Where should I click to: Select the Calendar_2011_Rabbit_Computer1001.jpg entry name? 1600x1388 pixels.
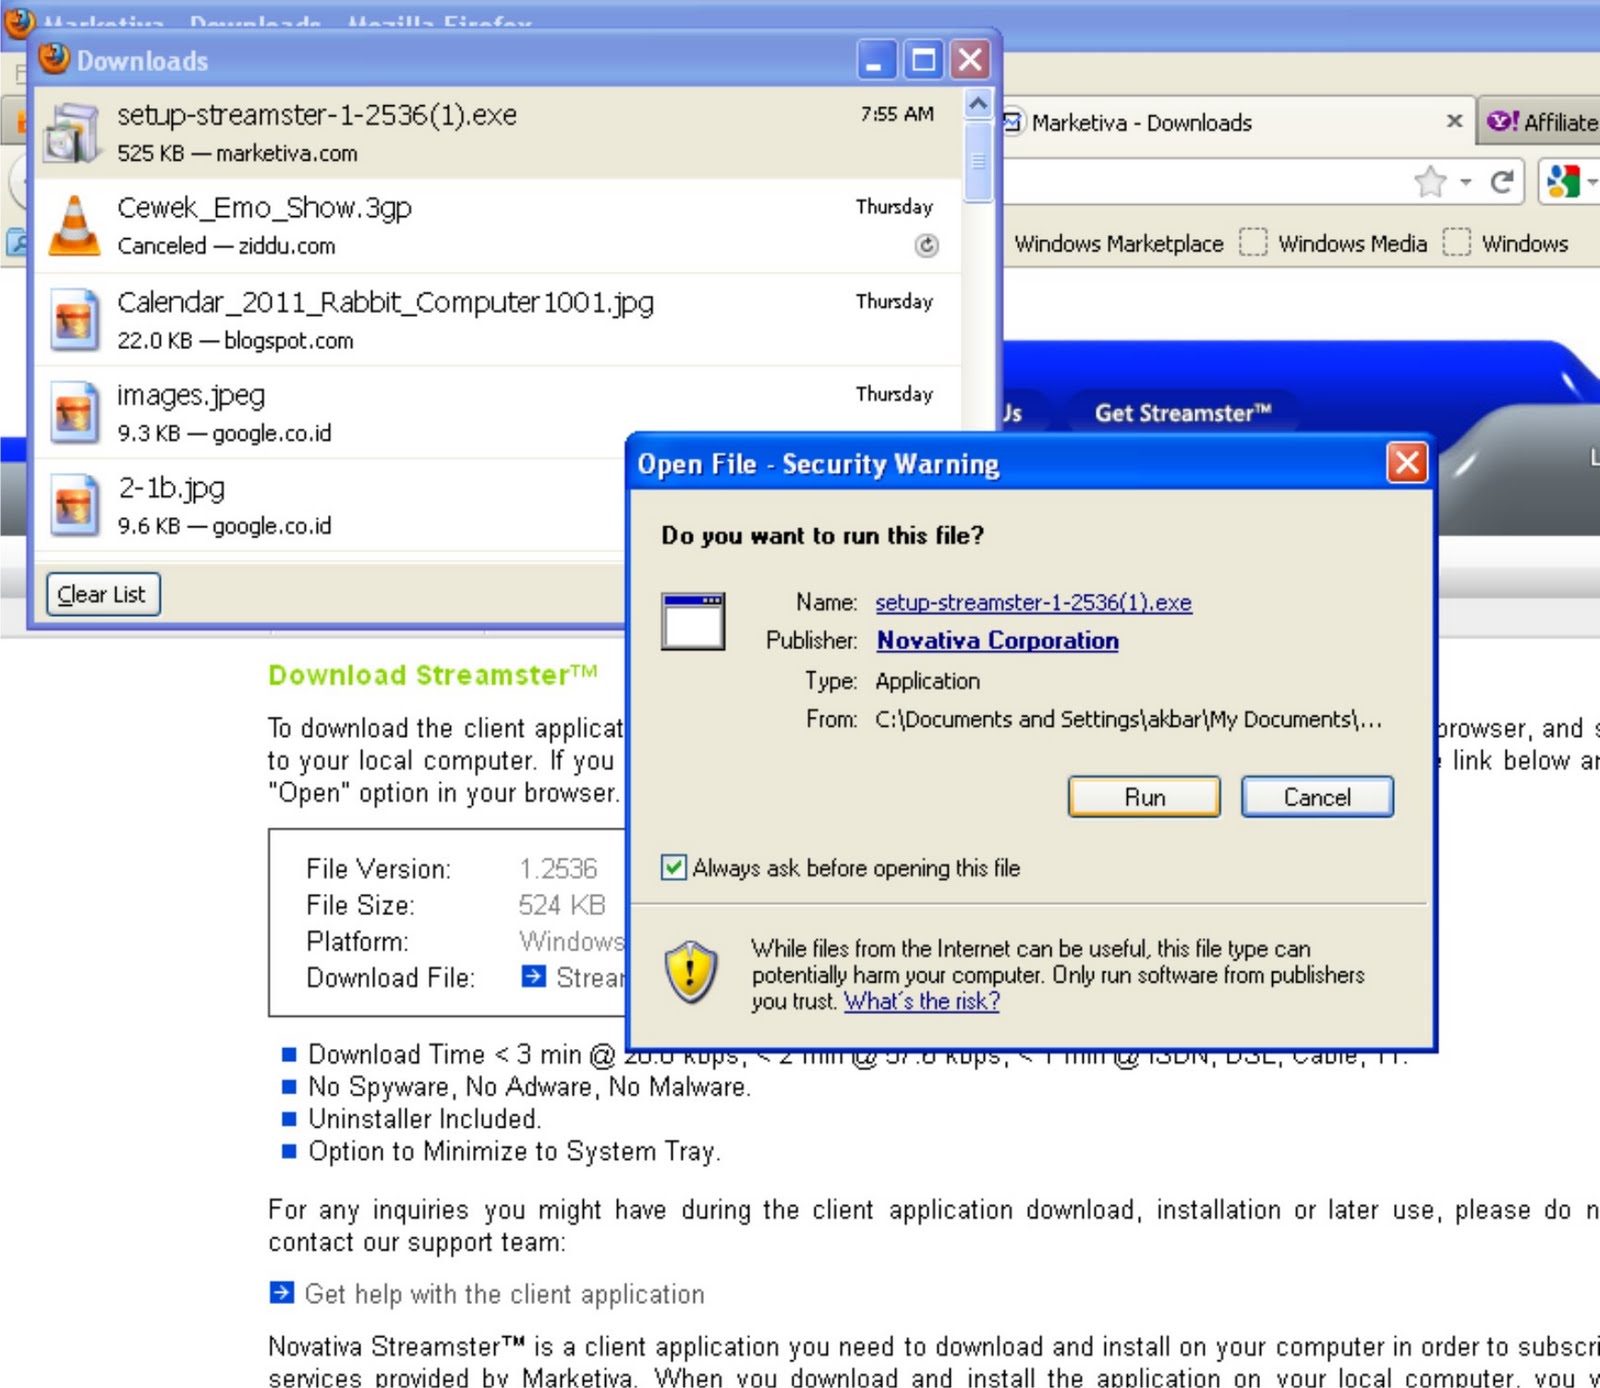(385, 302)
